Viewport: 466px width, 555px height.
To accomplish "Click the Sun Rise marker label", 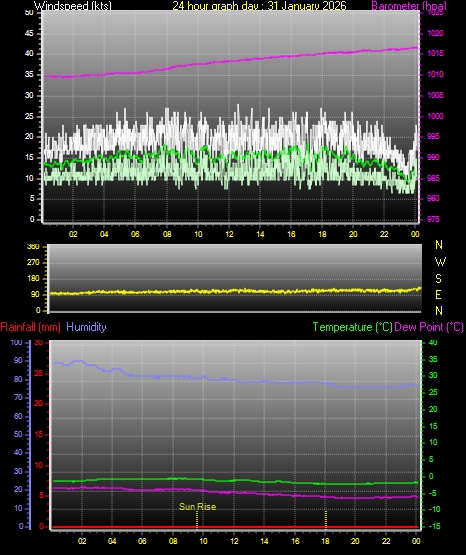I will 197,507.
